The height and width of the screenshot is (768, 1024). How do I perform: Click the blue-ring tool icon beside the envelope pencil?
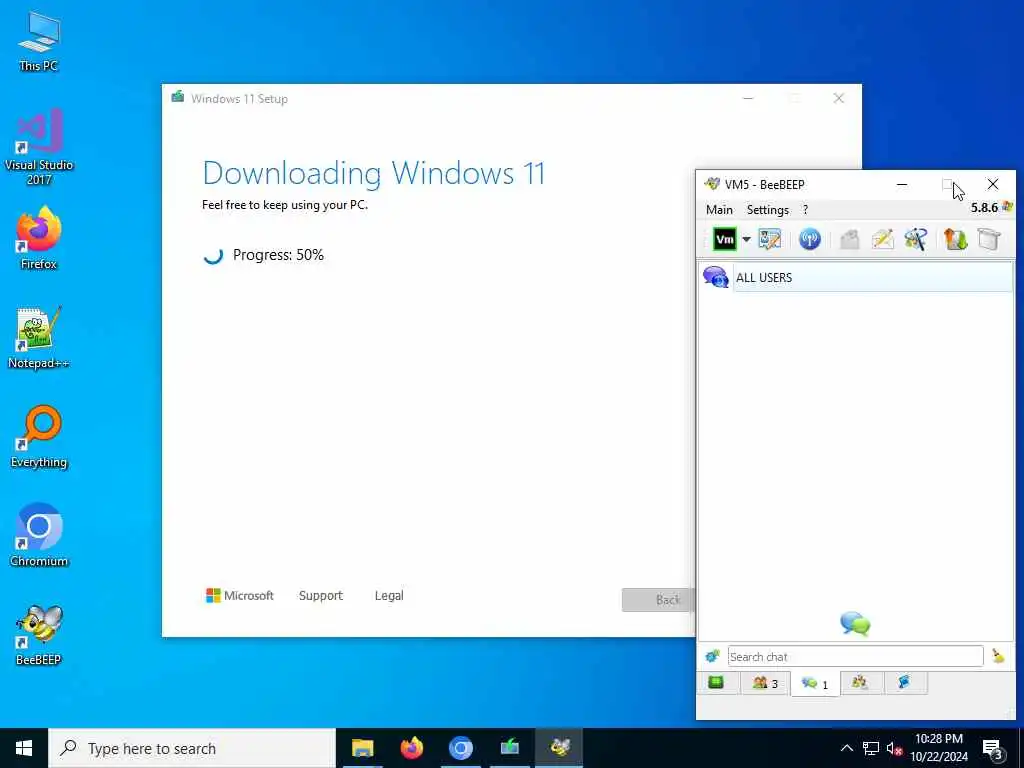(x=916, y=239)
